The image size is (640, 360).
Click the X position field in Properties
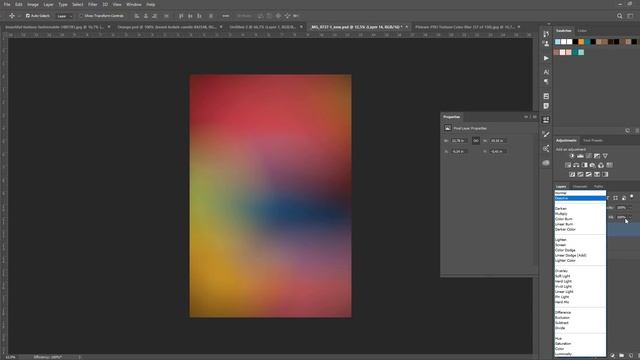[459, 151]
